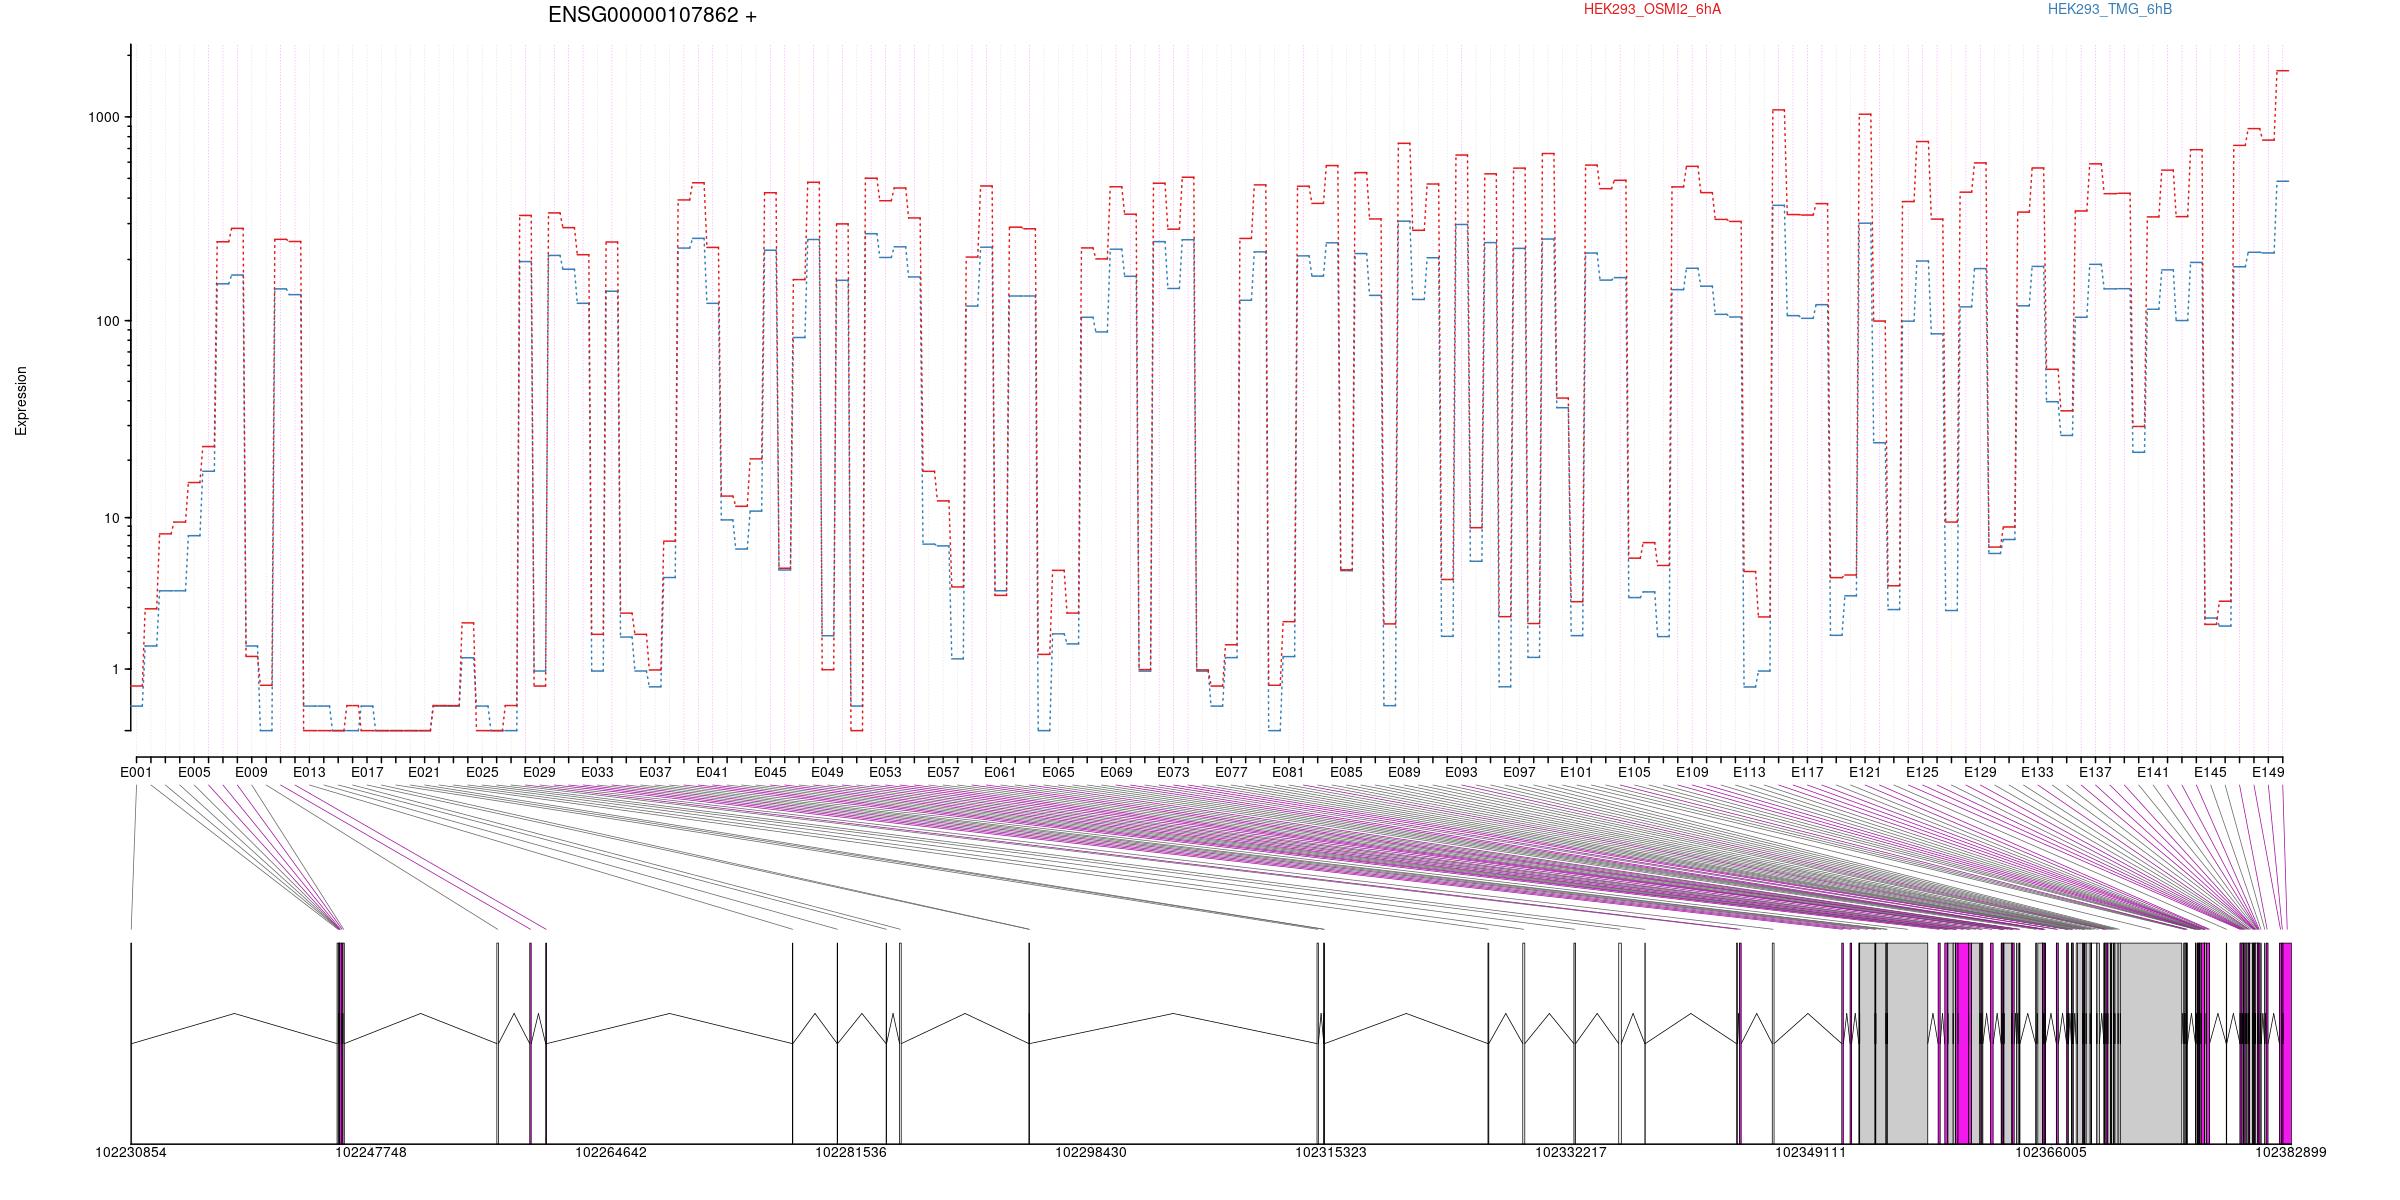The image size is (2400, 1200).
Task: Click exon label E077
Action: 1231,773
